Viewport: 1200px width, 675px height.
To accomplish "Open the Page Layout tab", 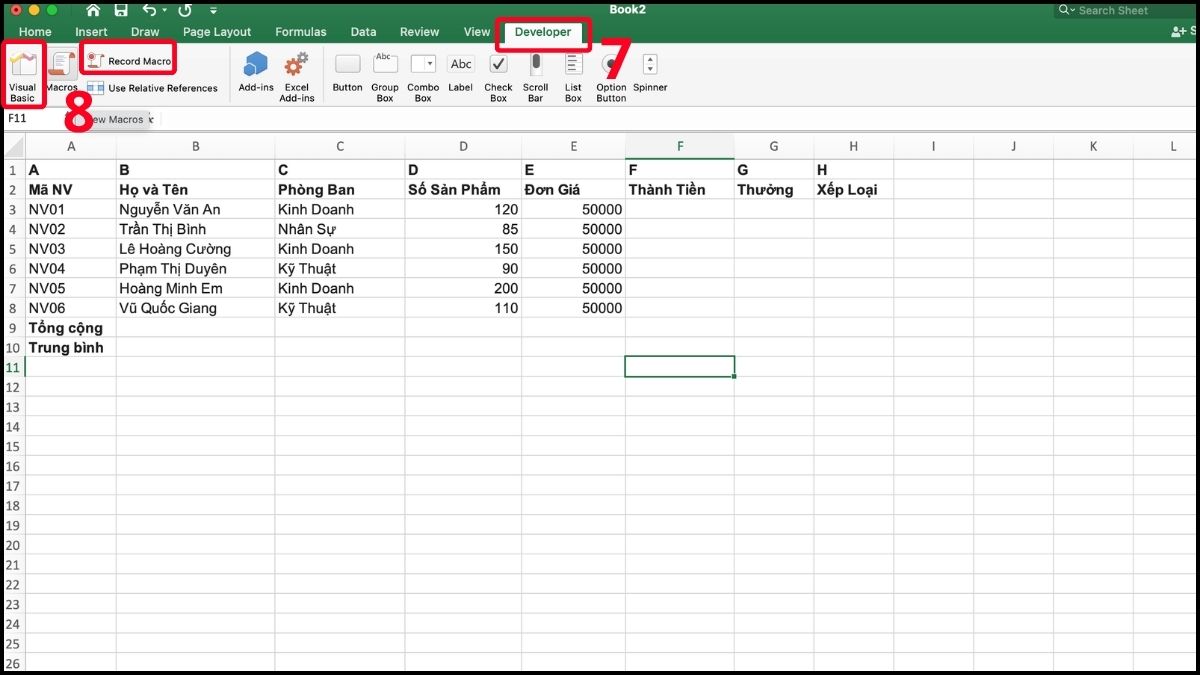I will pos(217,32).
